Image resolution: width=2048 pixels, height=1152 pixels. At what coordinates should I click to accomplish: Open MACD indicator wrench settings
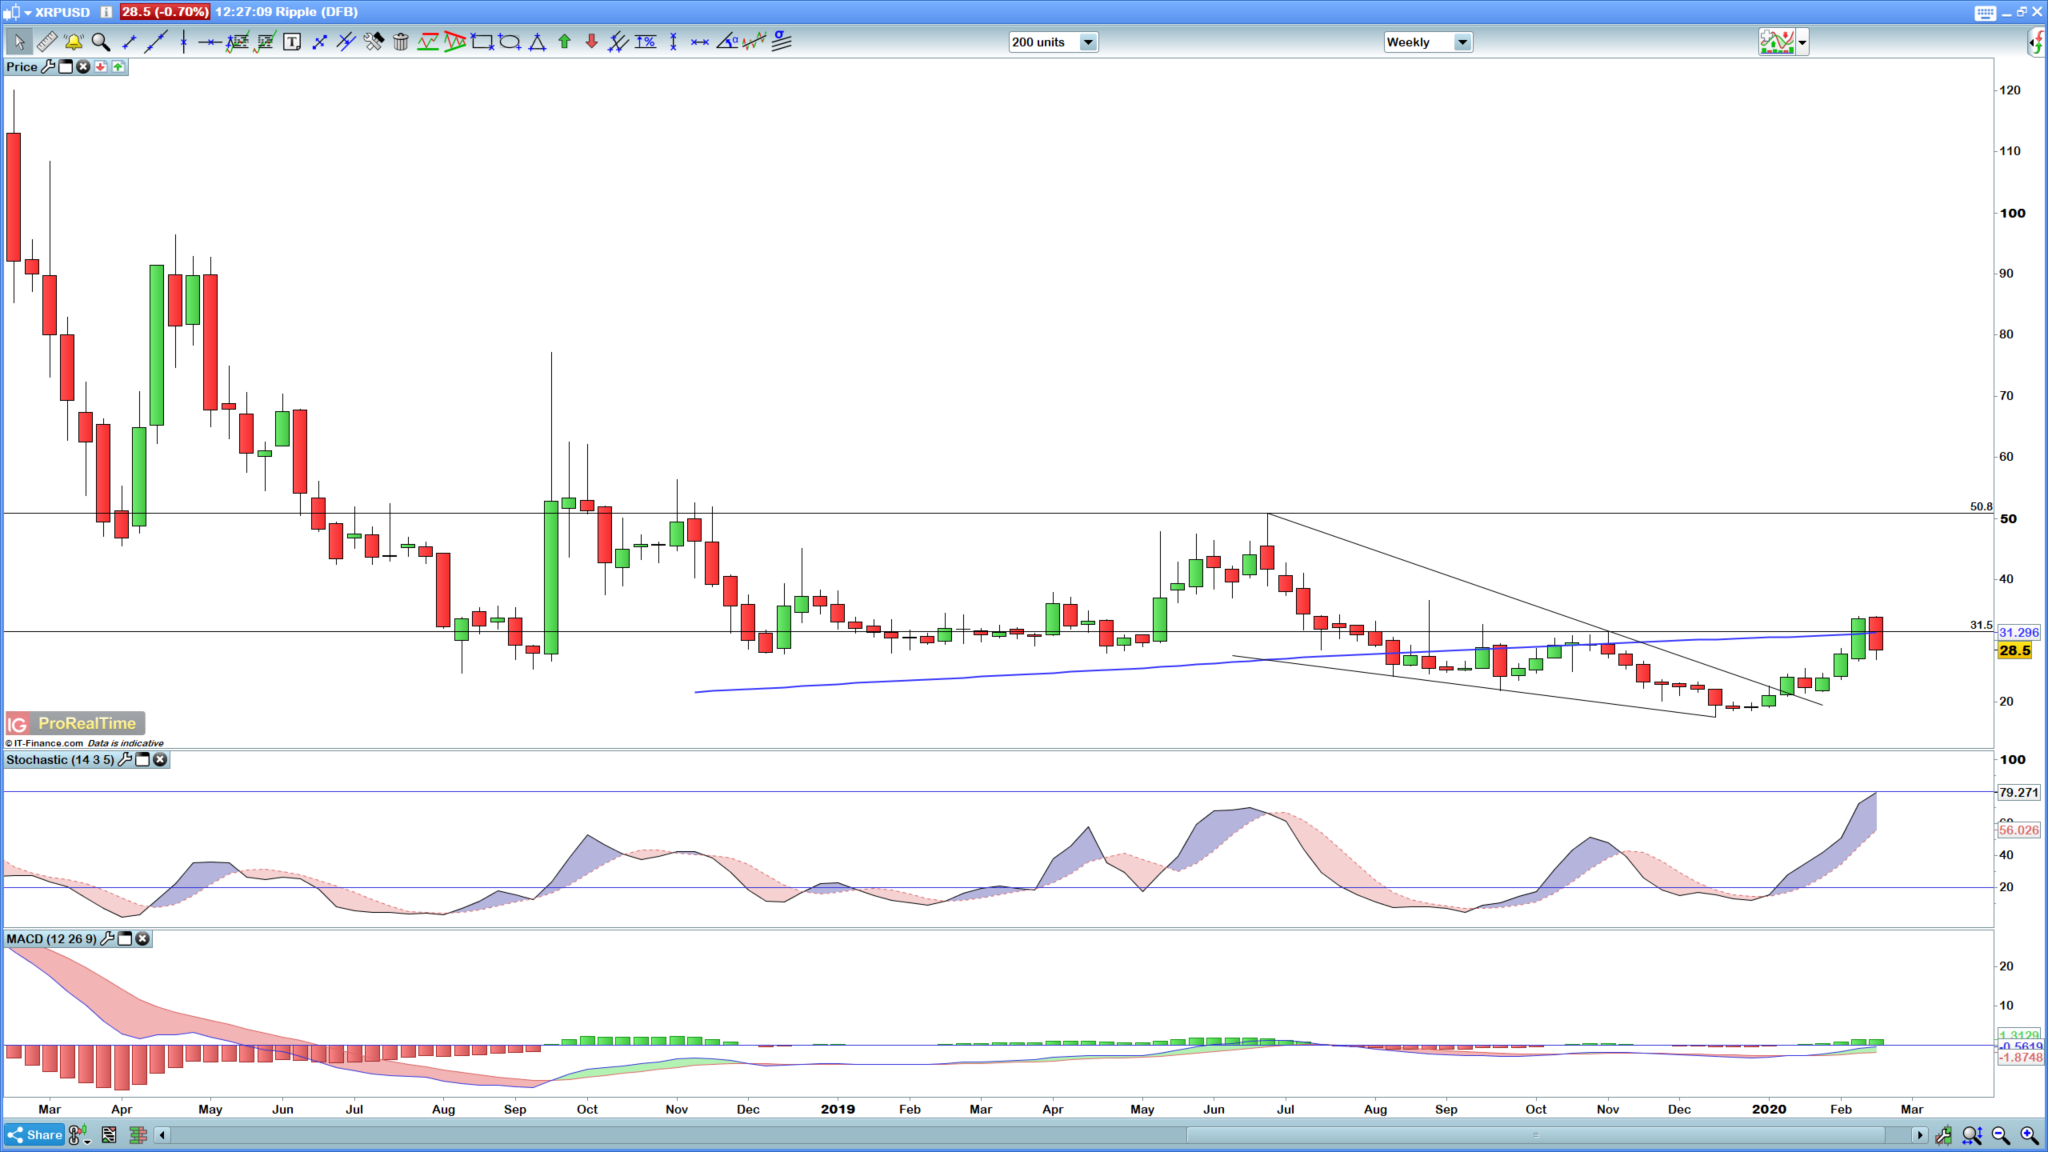pos(108,939)
